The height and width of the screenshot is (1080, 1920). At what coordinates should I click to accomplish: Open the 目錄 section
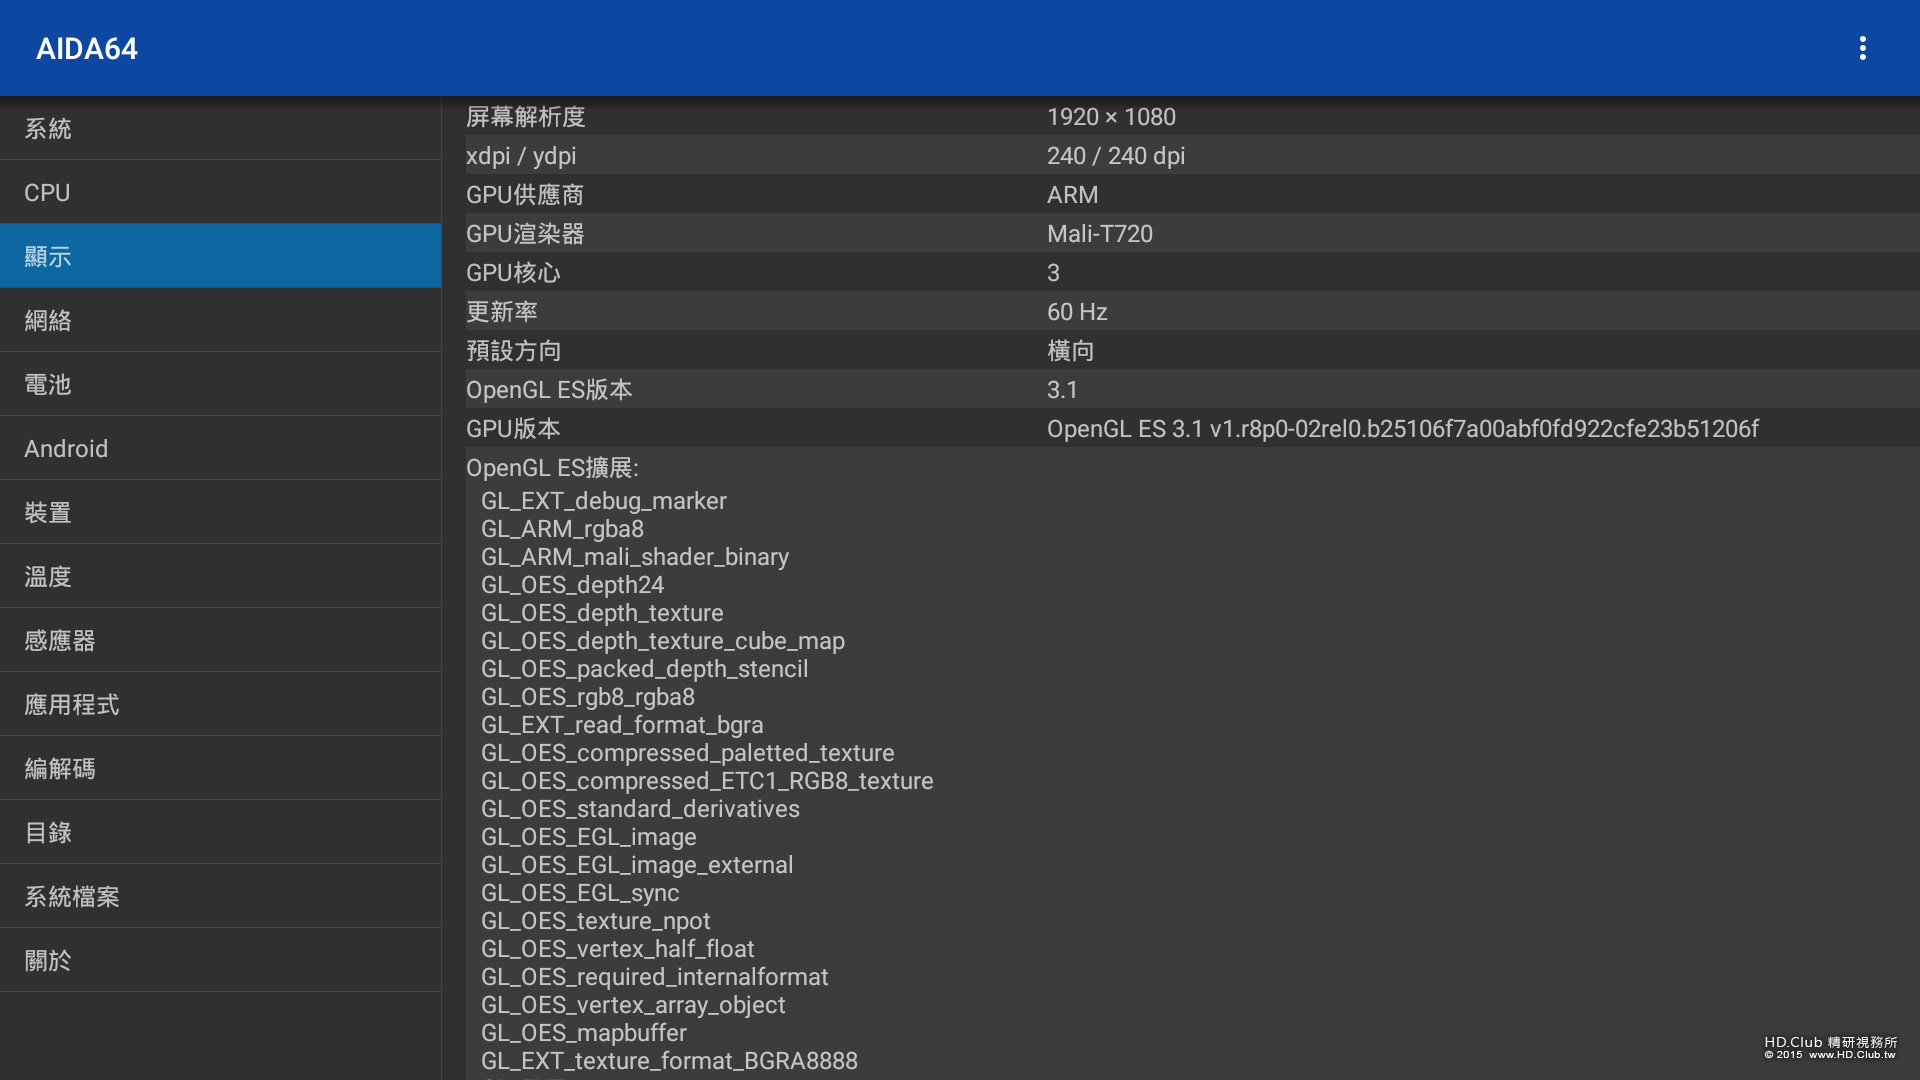pyautogui.click(x=220, y=832)
